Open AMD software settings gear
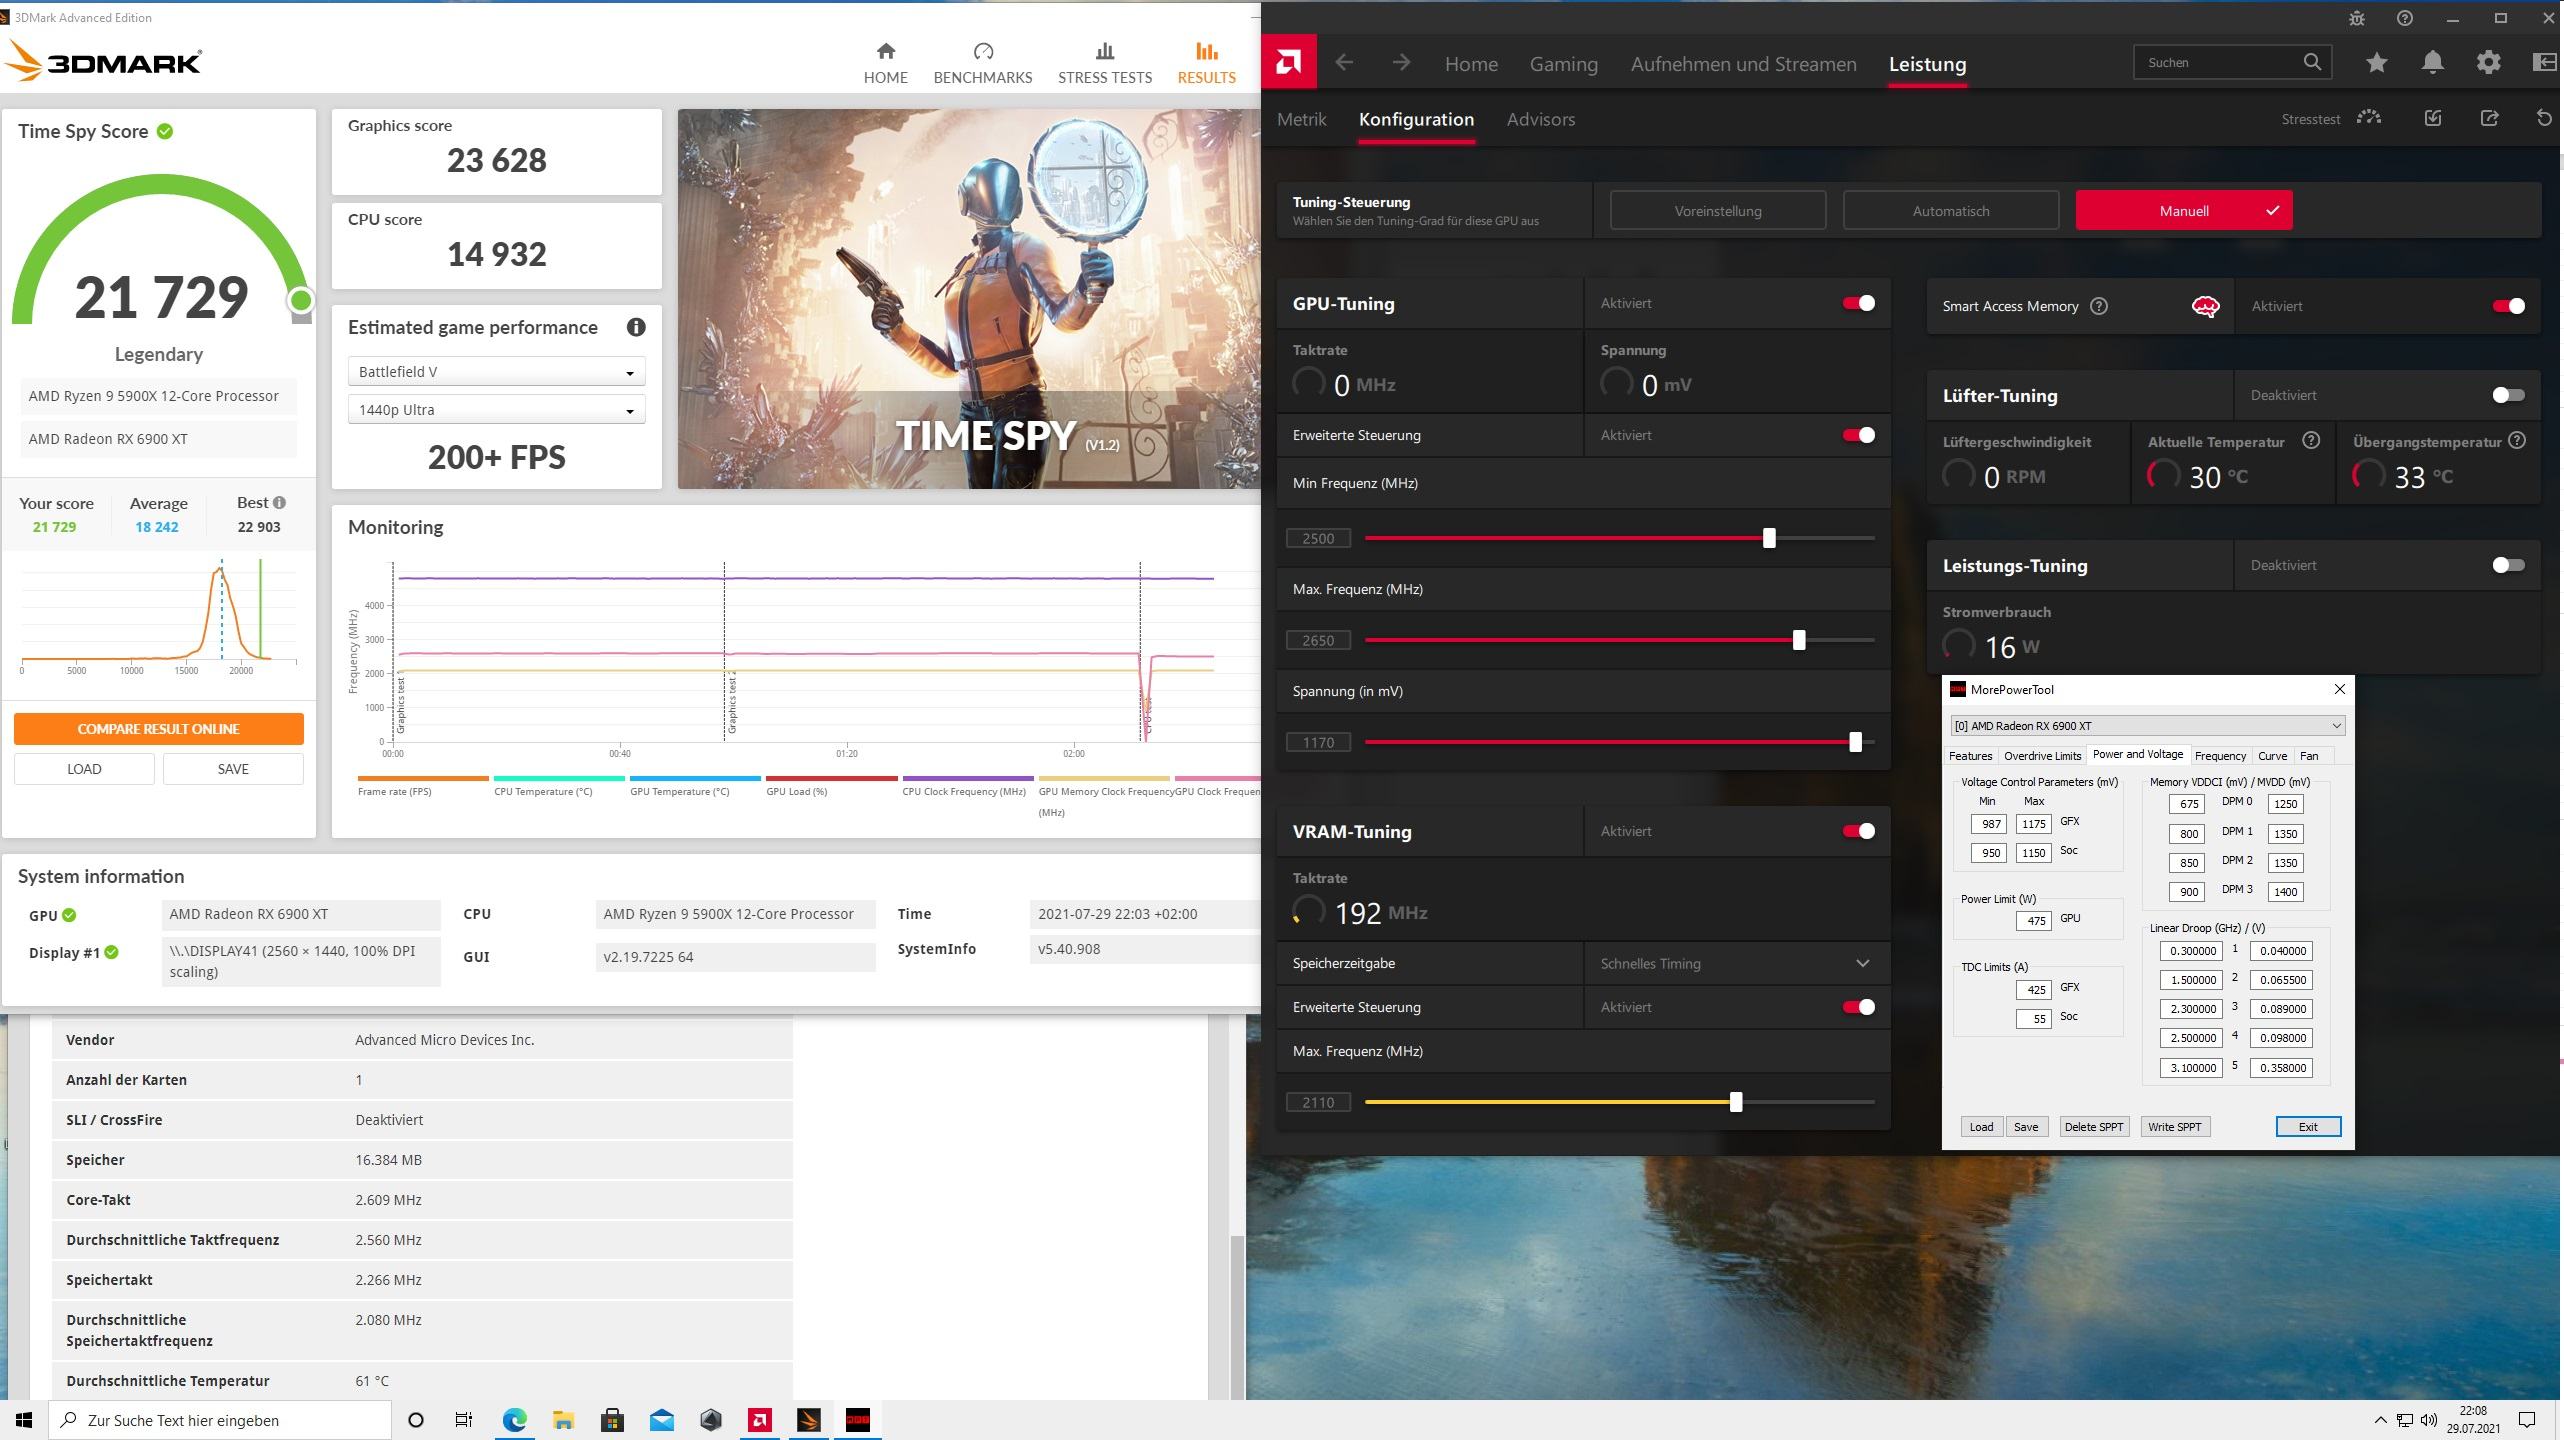 coord(2488,63)
